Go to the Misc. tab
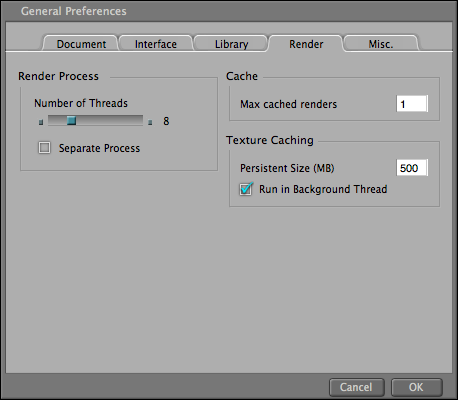 pyautogui.click(x=381, y=44)
